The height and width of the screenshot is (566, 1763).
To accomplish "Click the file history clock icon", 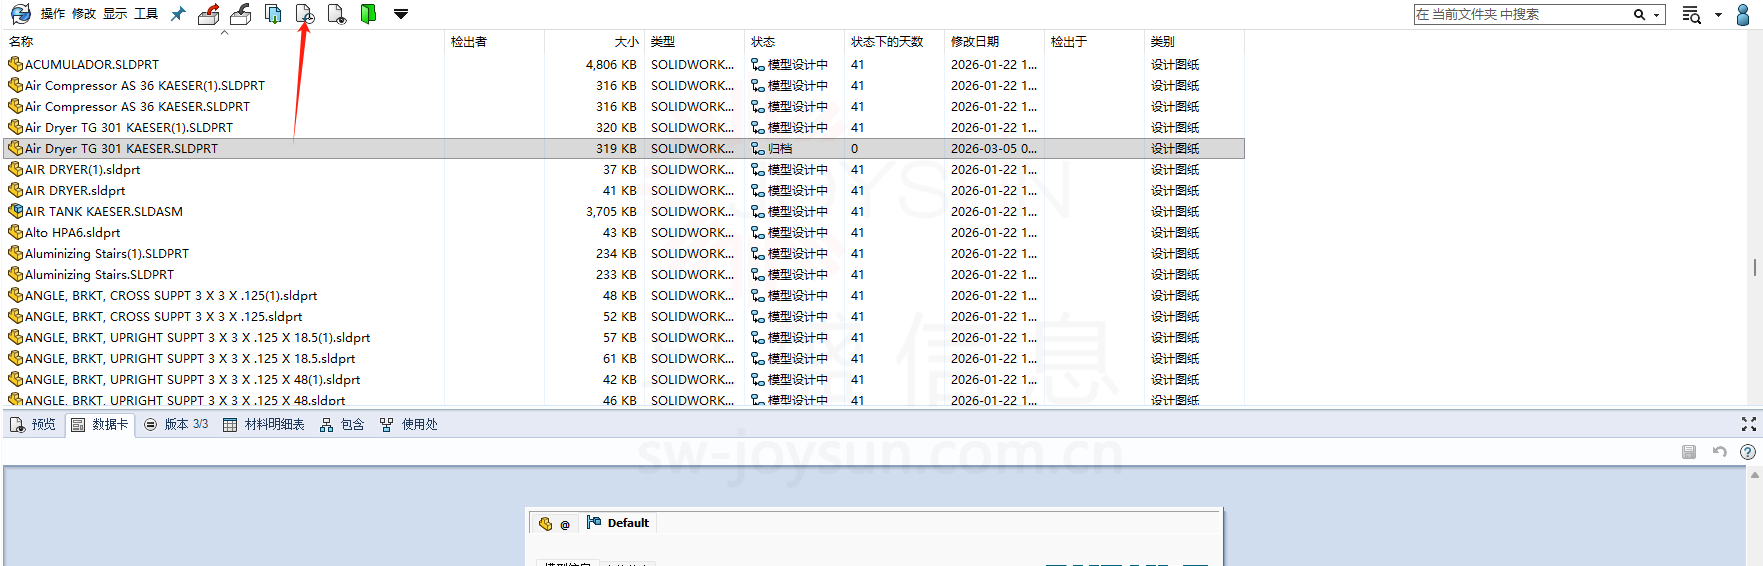I will [305, 14].
